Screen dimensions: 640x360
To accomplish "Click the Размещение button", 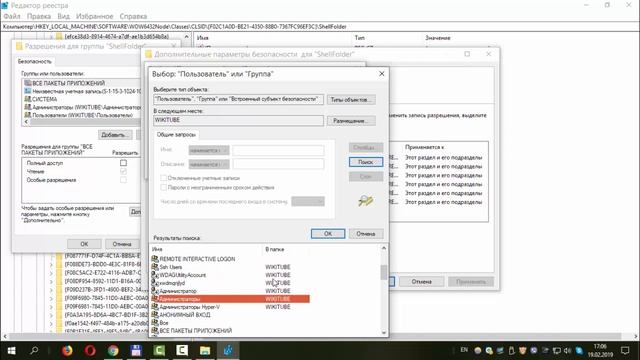I will 351,121.
